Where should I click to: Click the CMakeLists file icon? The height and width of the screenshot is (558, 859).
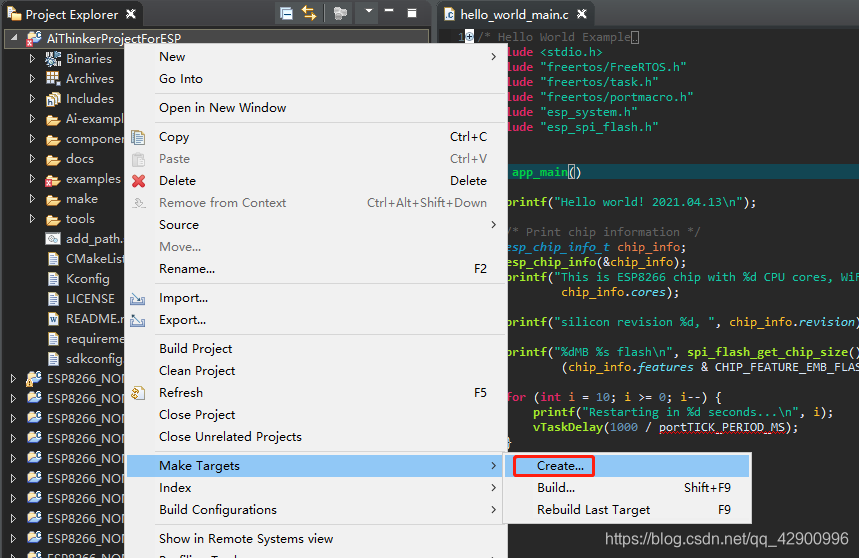coord(53,258)
